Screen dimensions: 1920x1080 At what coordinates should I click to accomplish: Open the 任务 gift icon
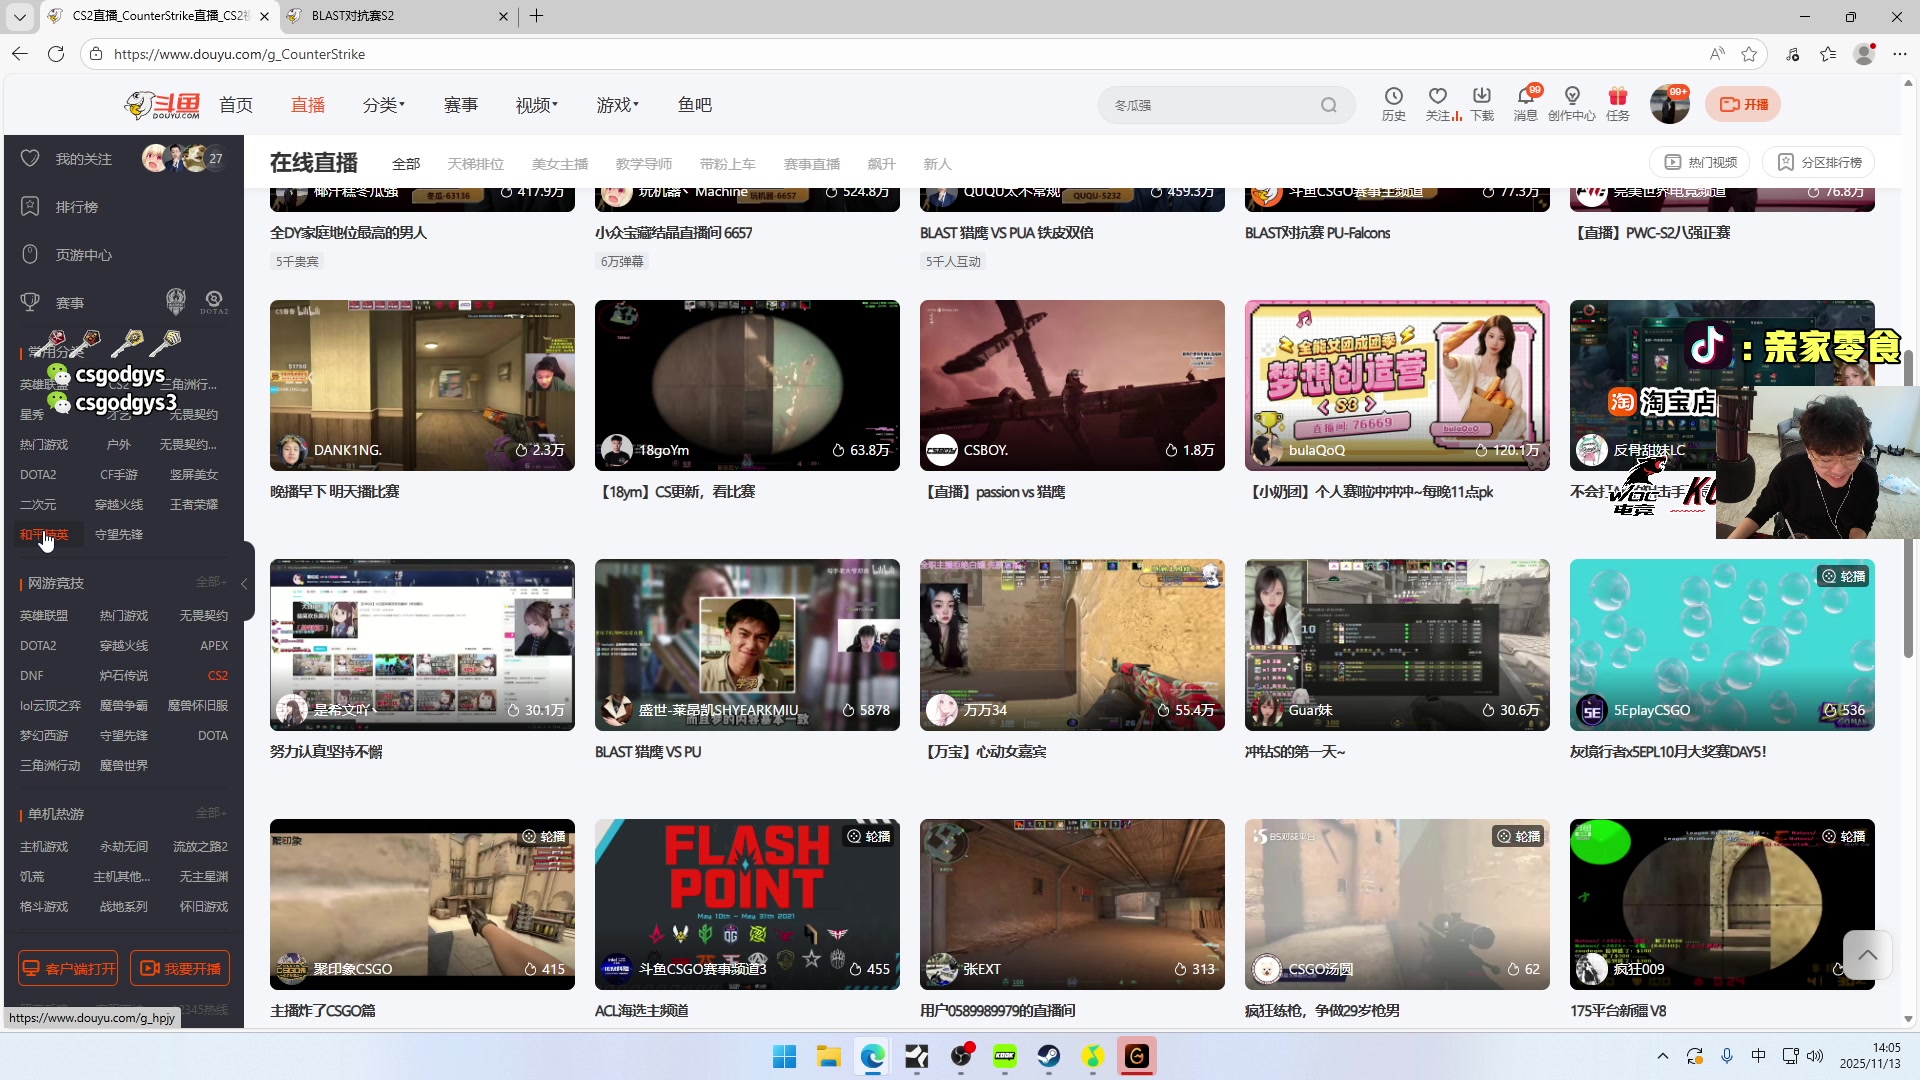tap(1617, 97)
